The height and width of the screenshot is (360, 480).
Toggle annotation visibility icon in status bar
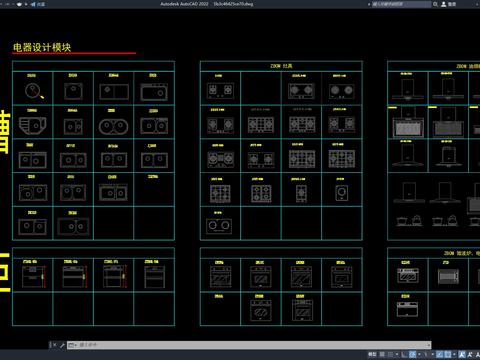pyautogui.click(x=462, y=354)
